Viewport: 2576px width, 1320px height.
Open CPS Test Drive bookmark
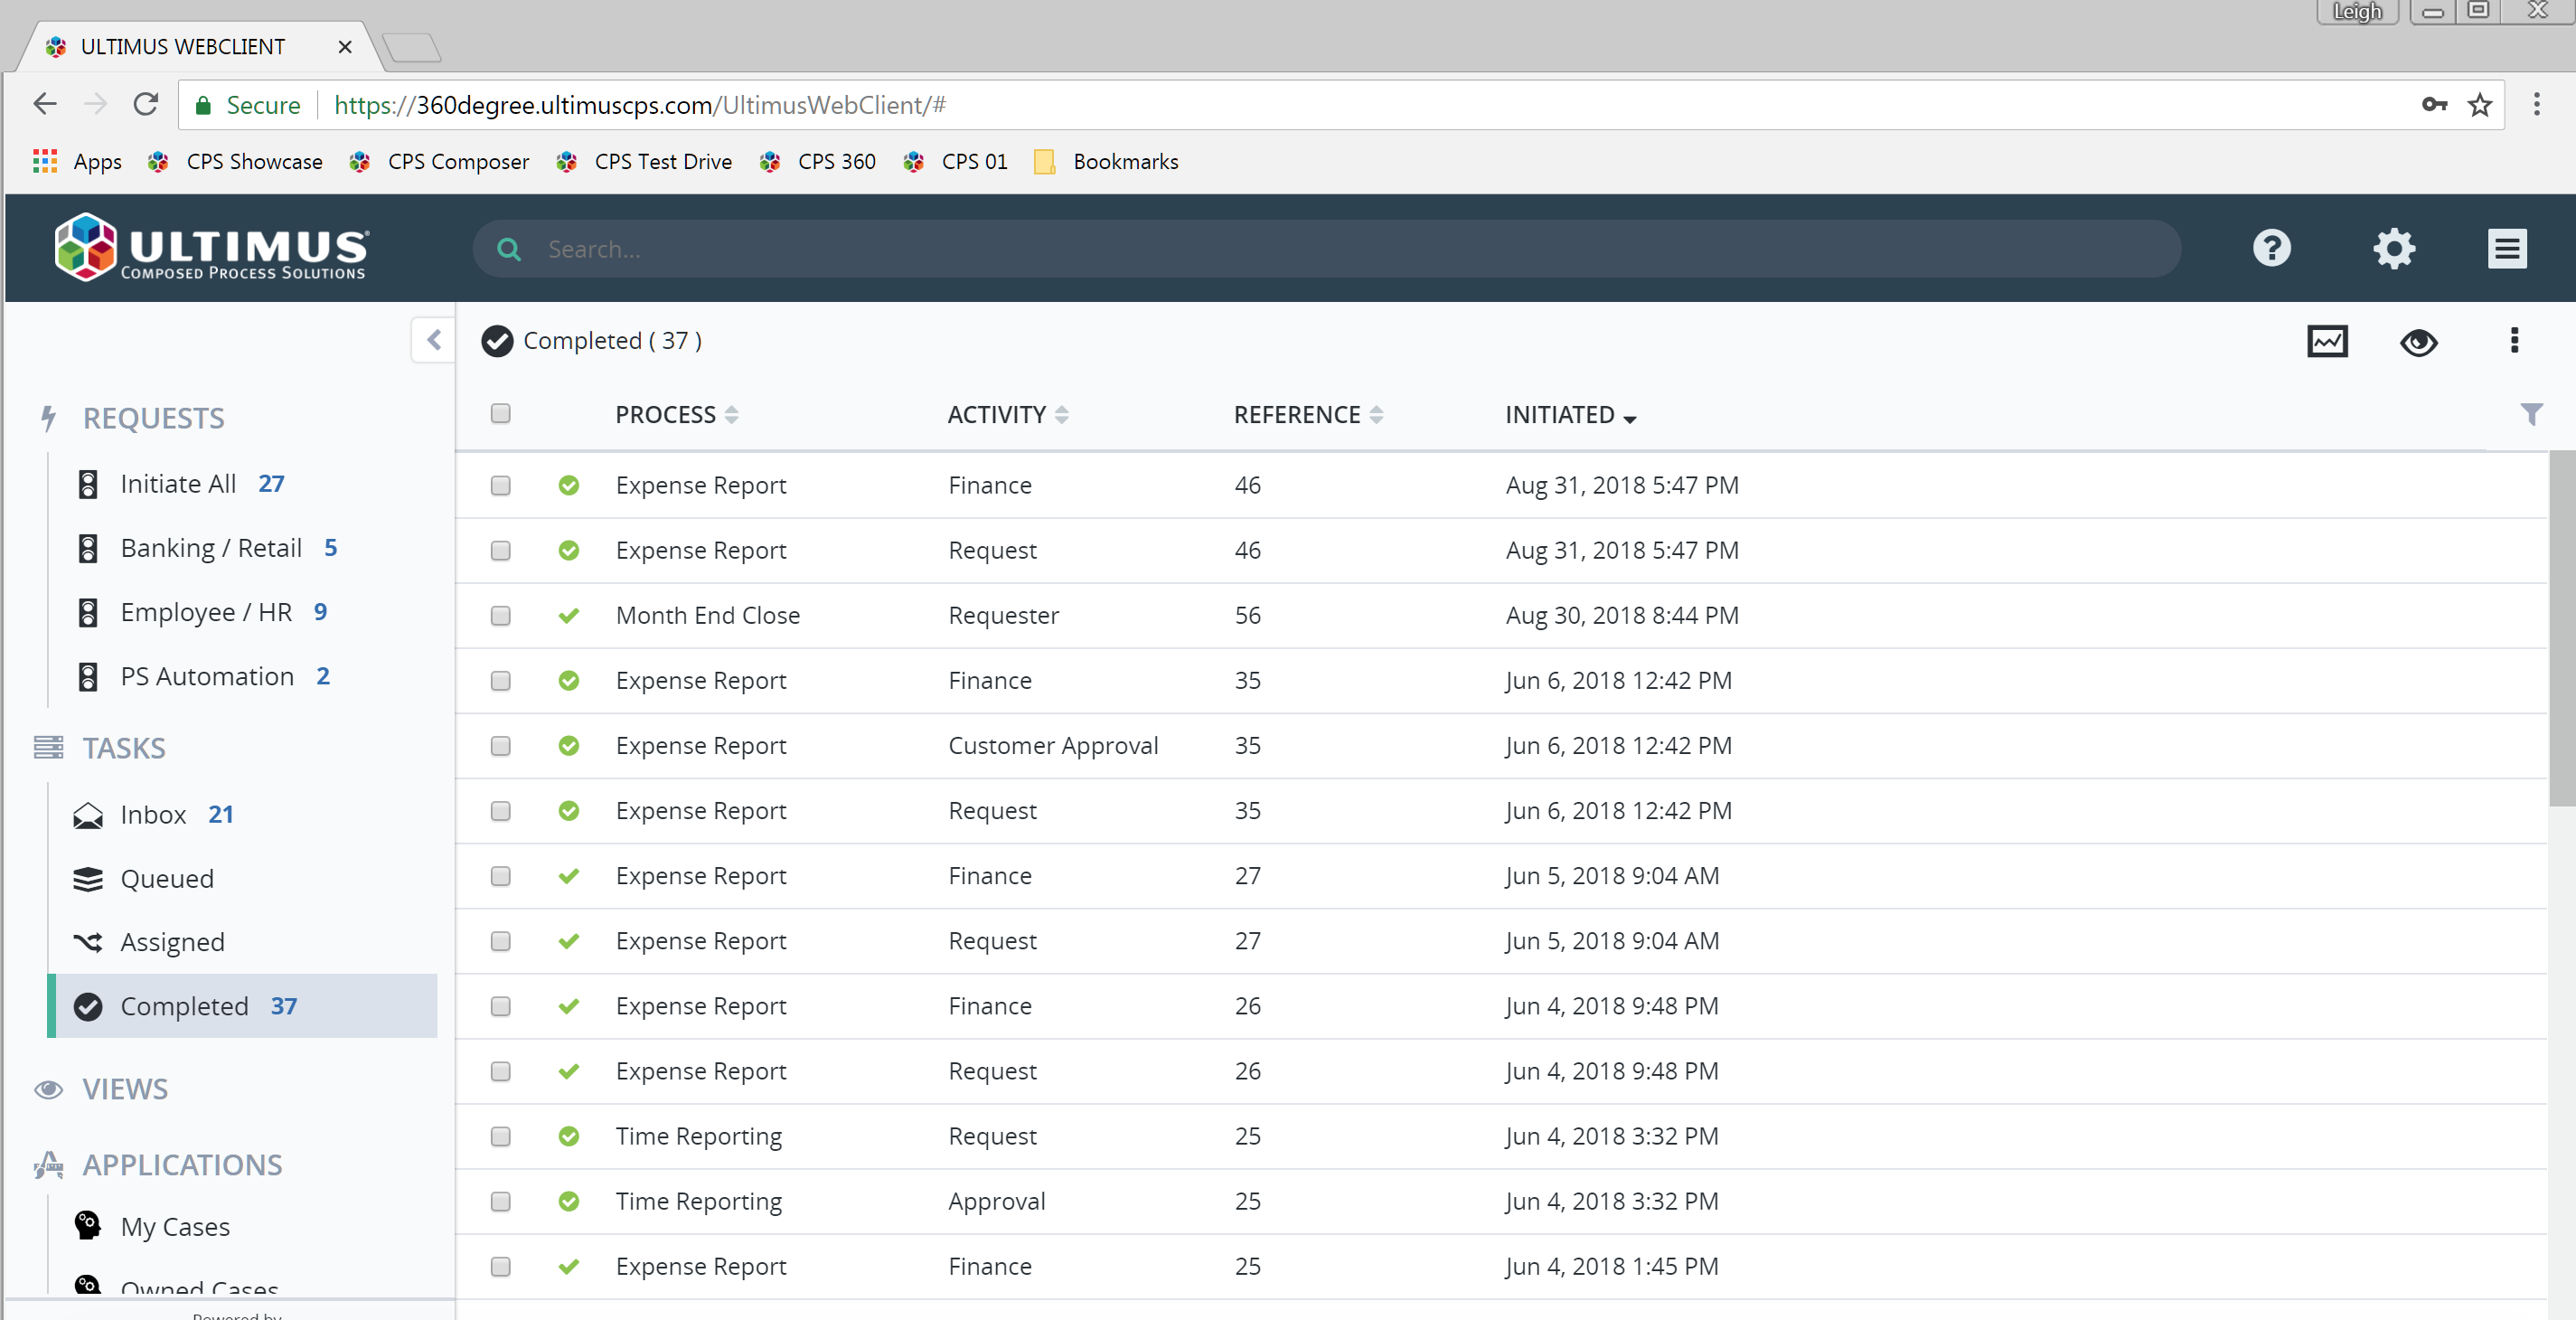[x=644, y=162]
